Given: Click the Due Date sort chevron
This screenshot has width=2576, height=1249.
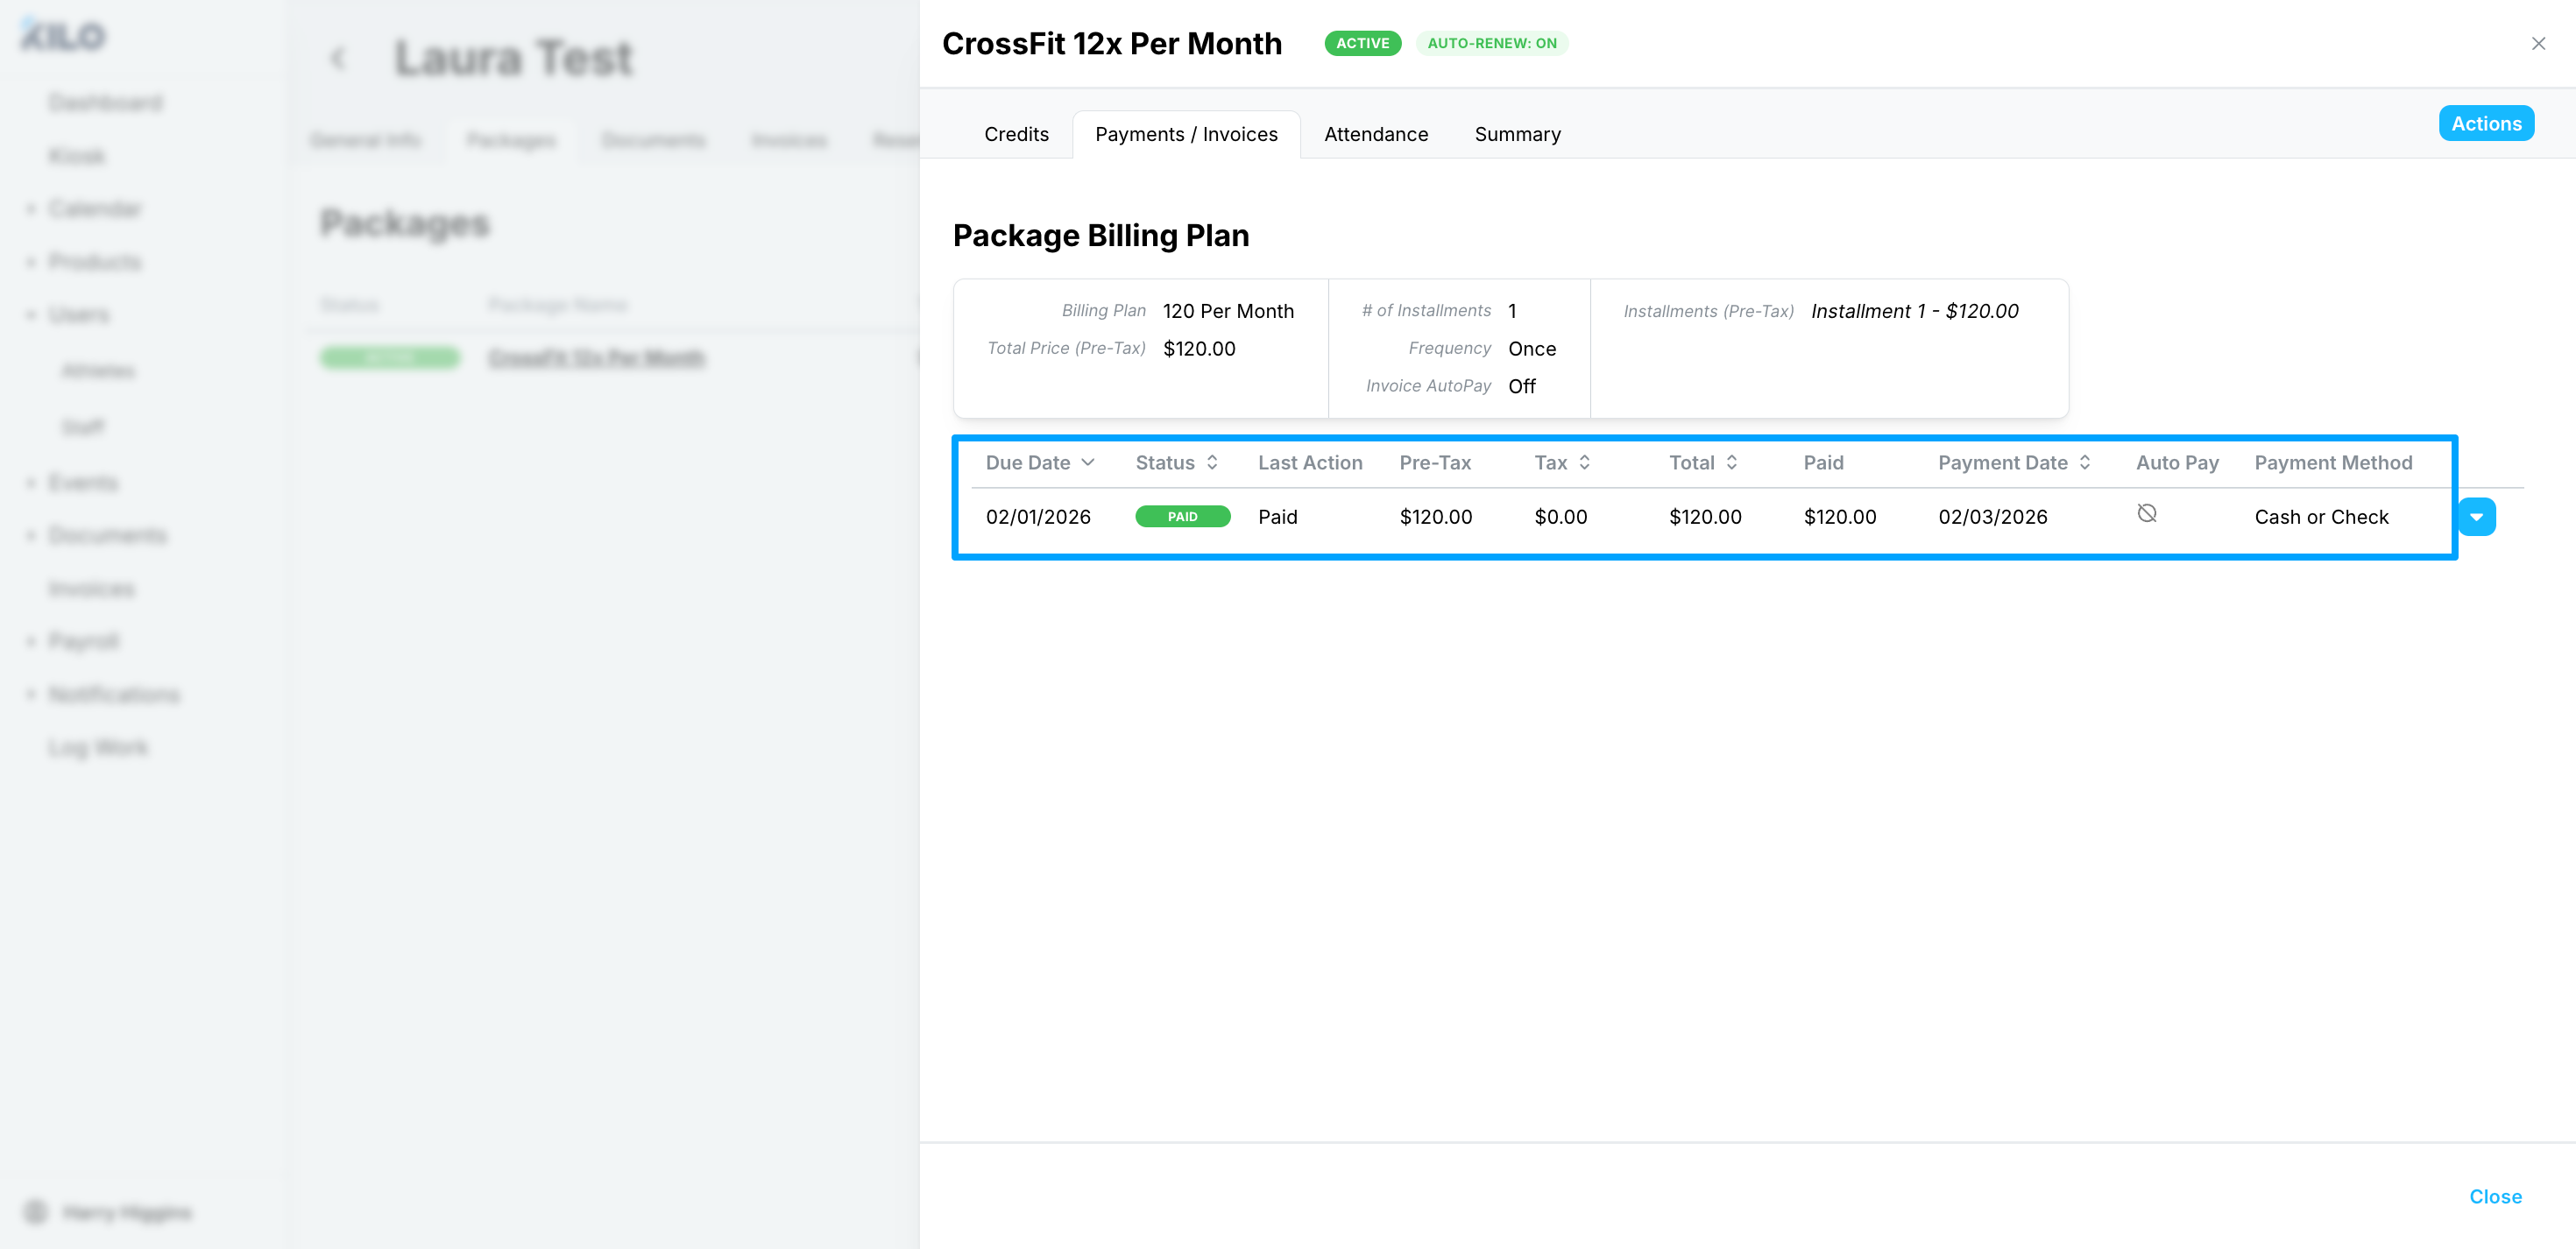Looking at the screenshot, I should click(1088, 462).
